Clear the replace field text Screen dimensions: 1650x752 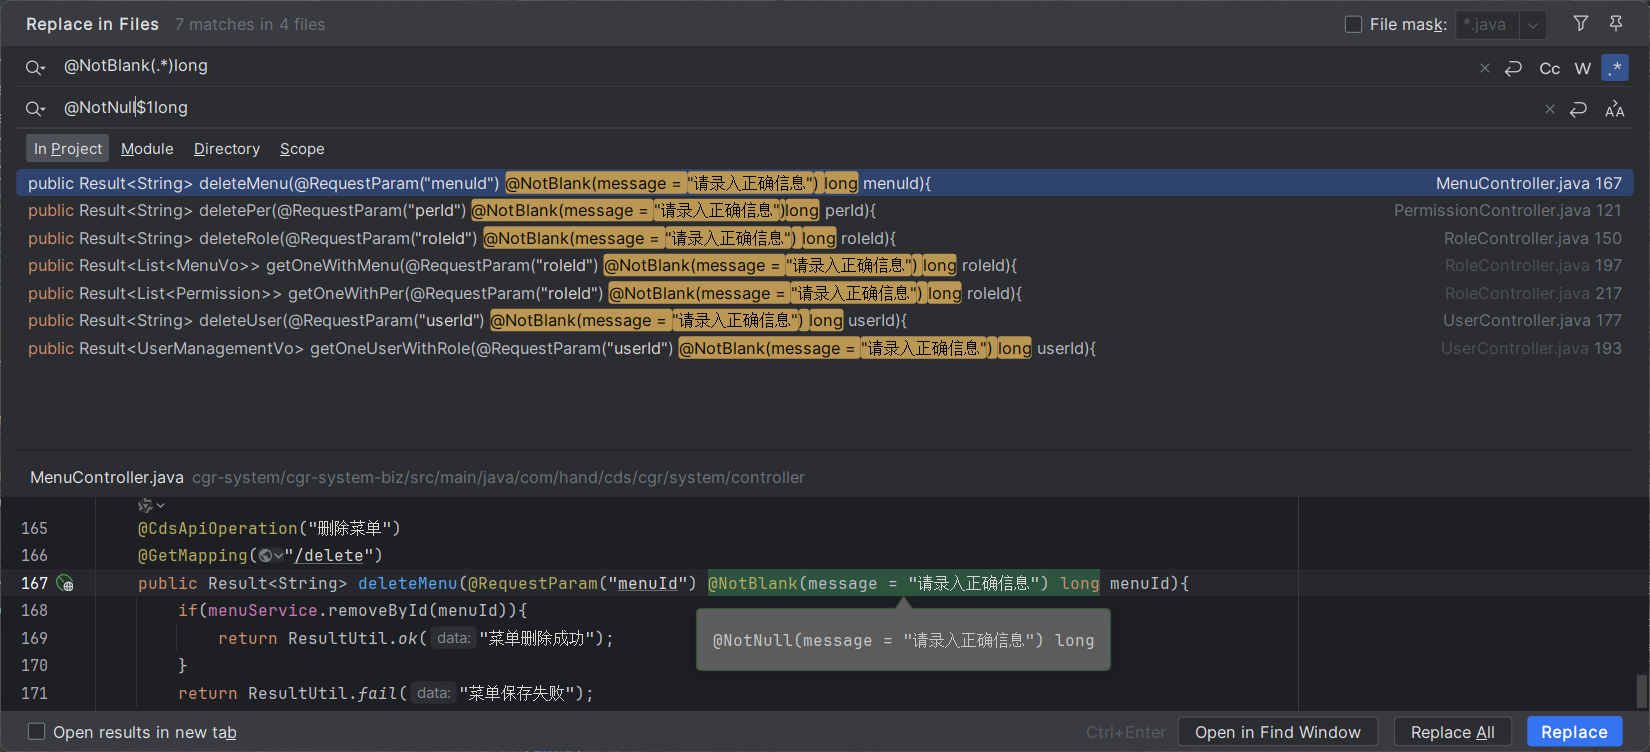pos(1550,109)
